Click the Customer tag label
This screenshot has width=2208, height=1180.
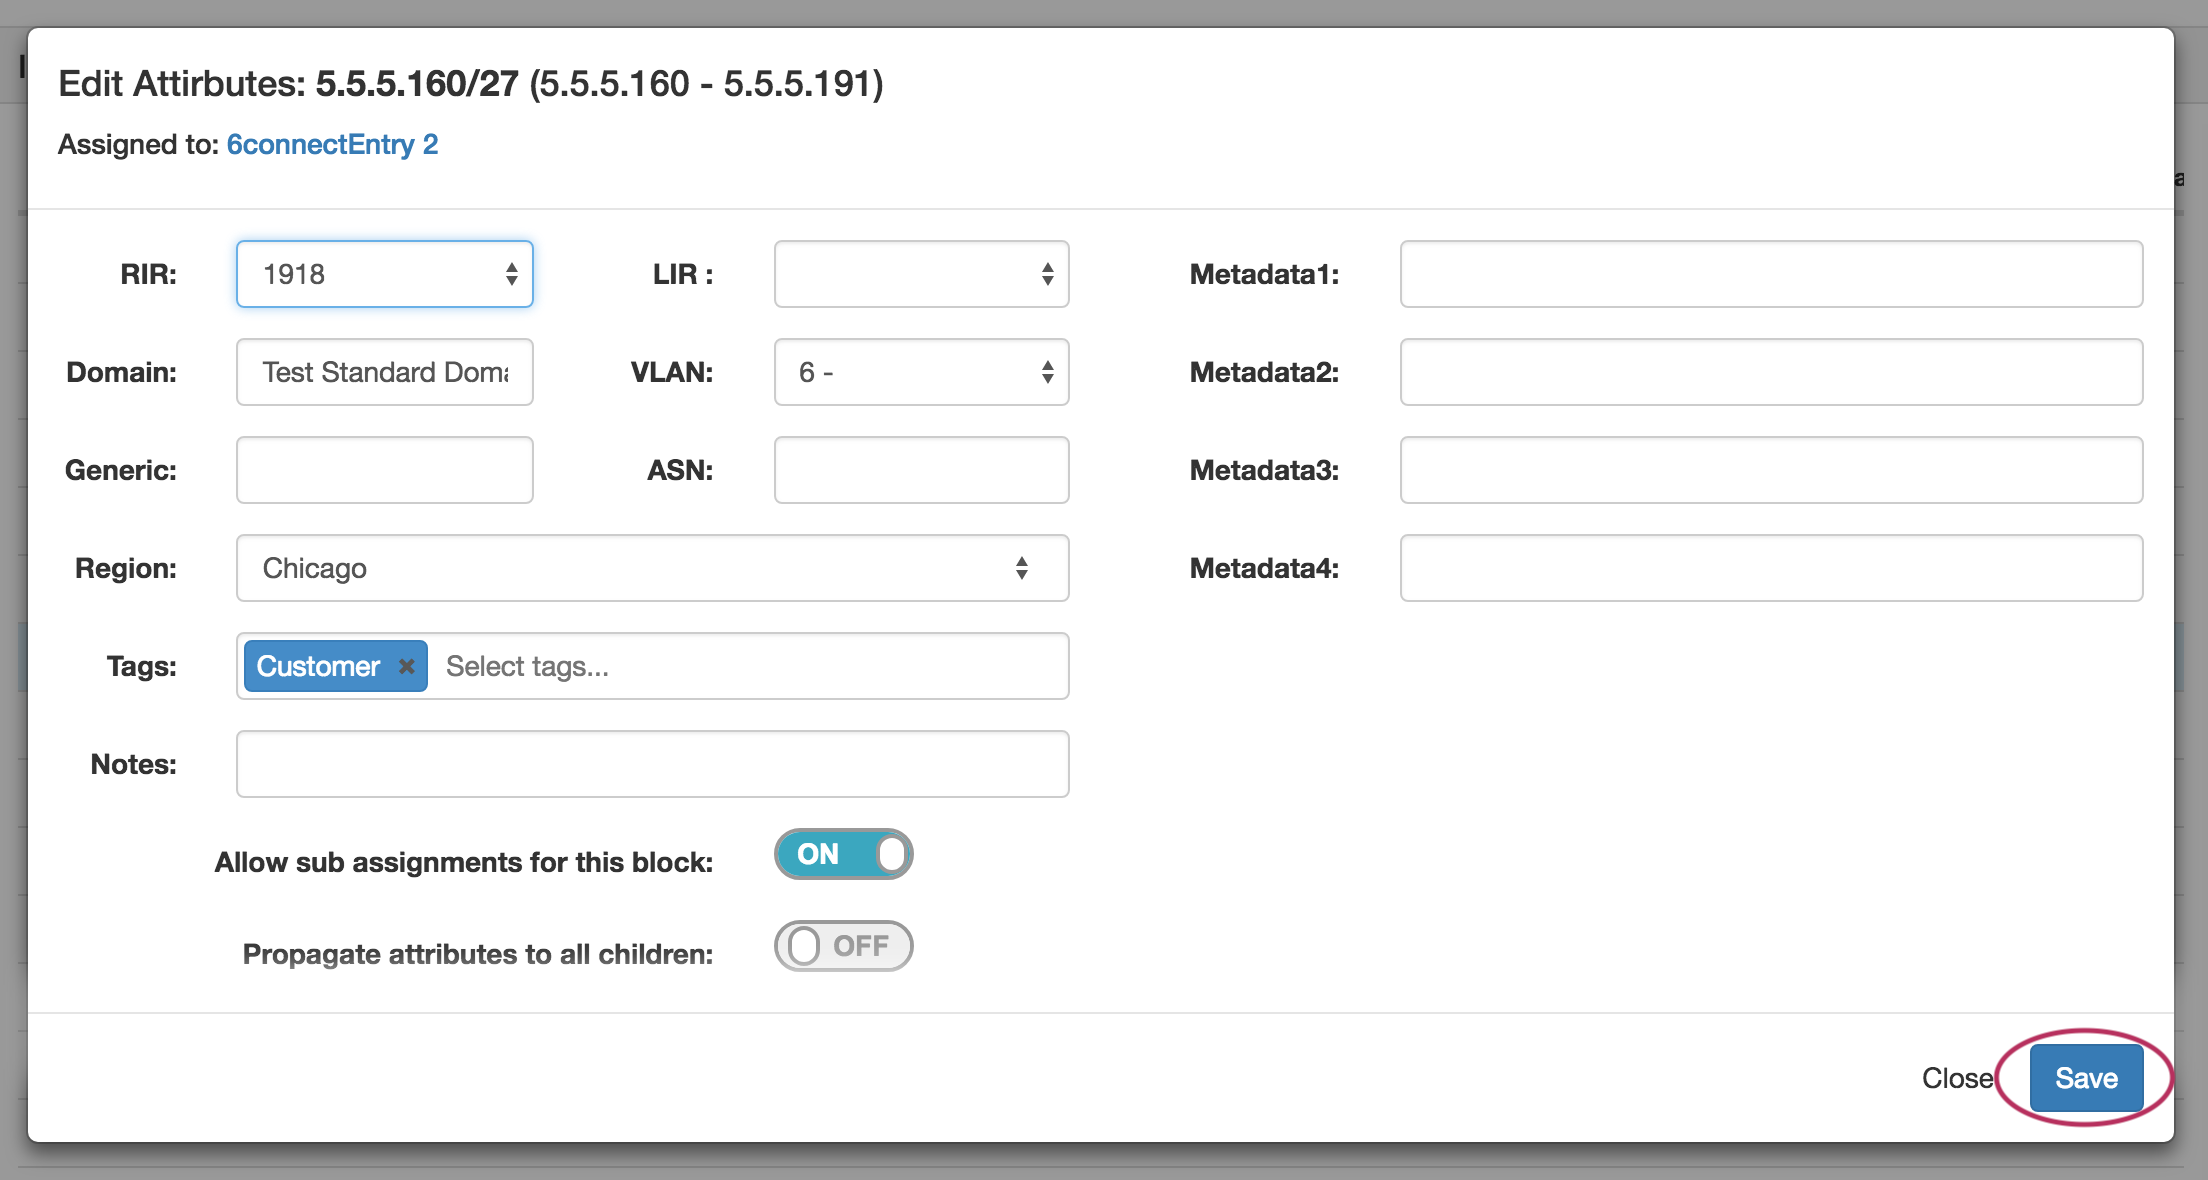pyautogui.click(x=318, y=666)
